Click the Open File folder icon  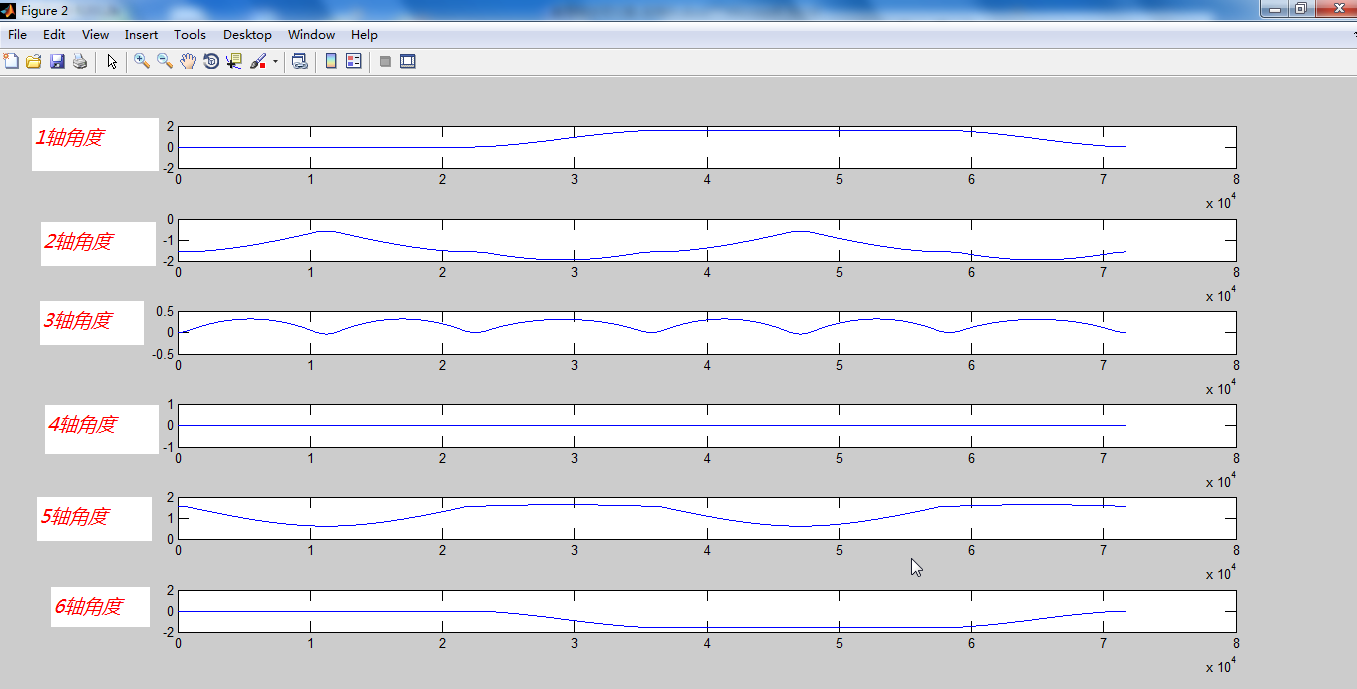[x=34, y=62]
